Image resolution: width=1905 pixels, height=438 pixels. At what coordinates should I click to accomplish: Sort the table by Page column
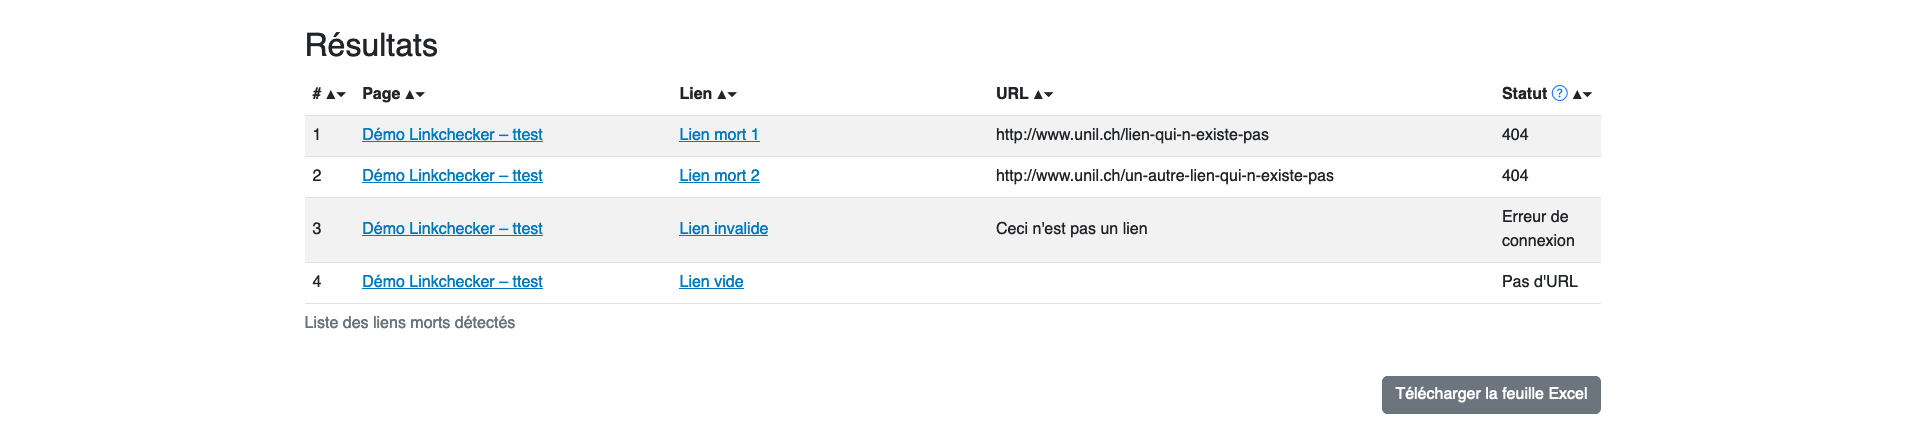(414, 94)
